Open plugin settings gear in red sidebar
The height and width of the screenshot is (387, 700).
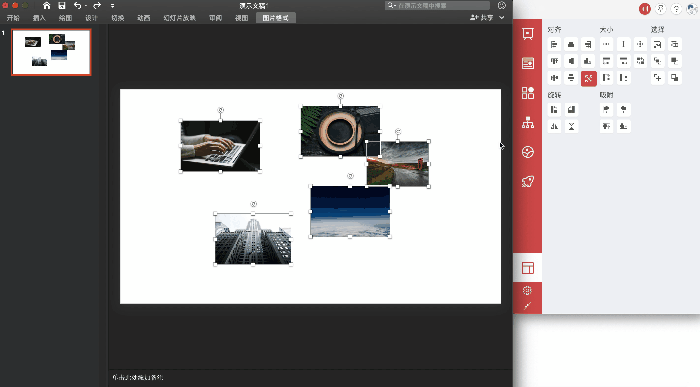[x=527, y=291]
